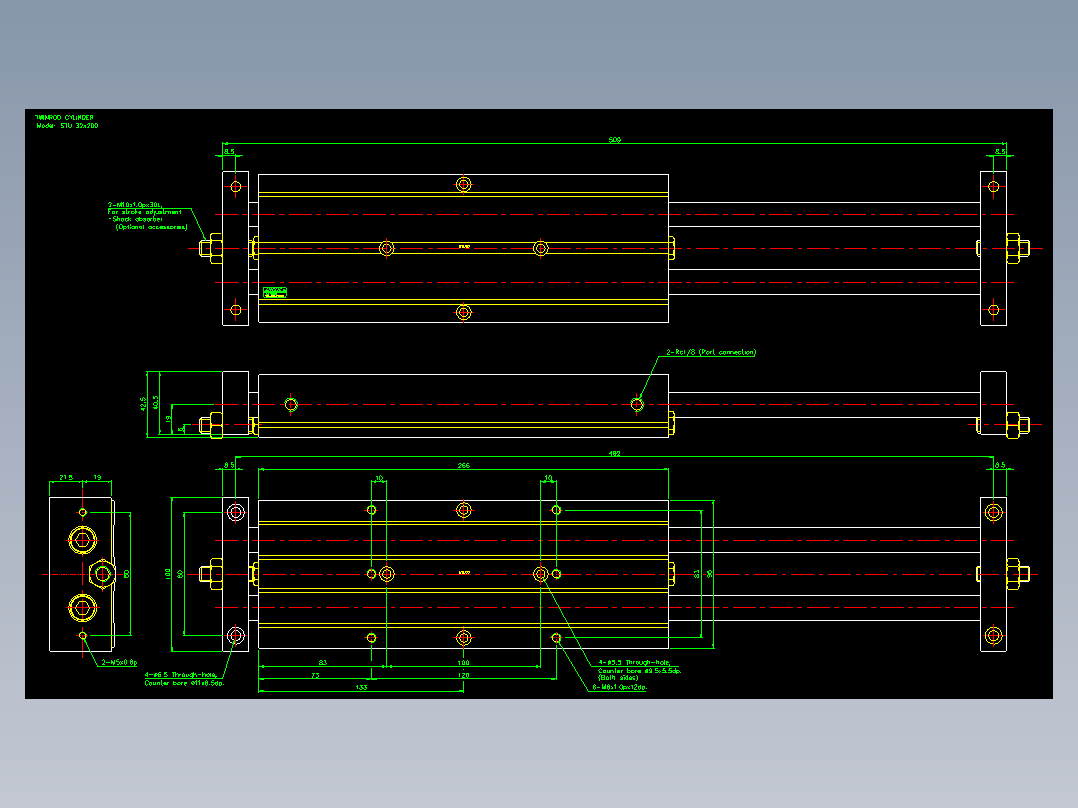
Task: Select the "Counter bore ø11x6.5dp." note
Action: click(x=184, y=684)
